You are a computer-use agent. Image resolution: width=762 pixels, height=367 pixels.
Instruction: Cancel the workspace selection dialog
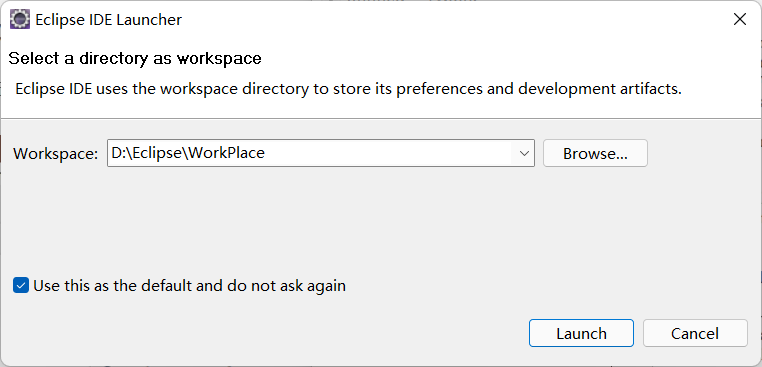click(x=695, y=333)
